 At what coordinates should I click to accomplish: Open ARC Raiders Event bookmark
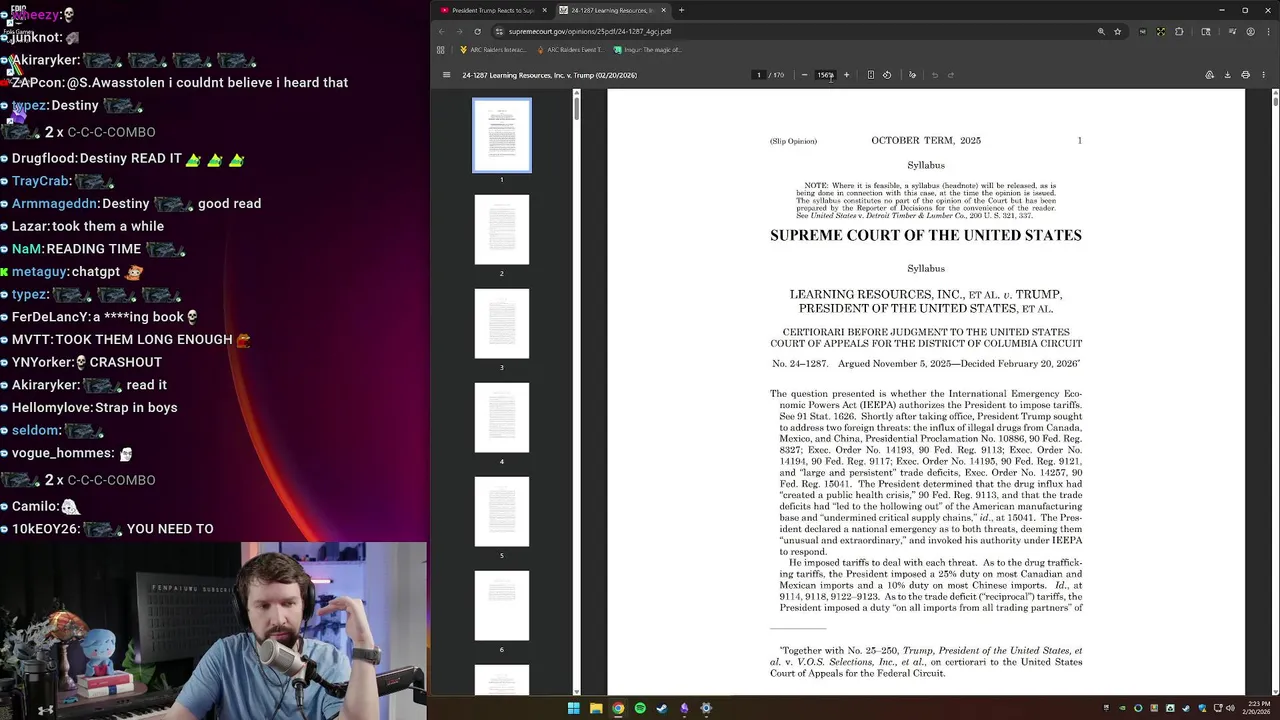(x=570, y=49)
